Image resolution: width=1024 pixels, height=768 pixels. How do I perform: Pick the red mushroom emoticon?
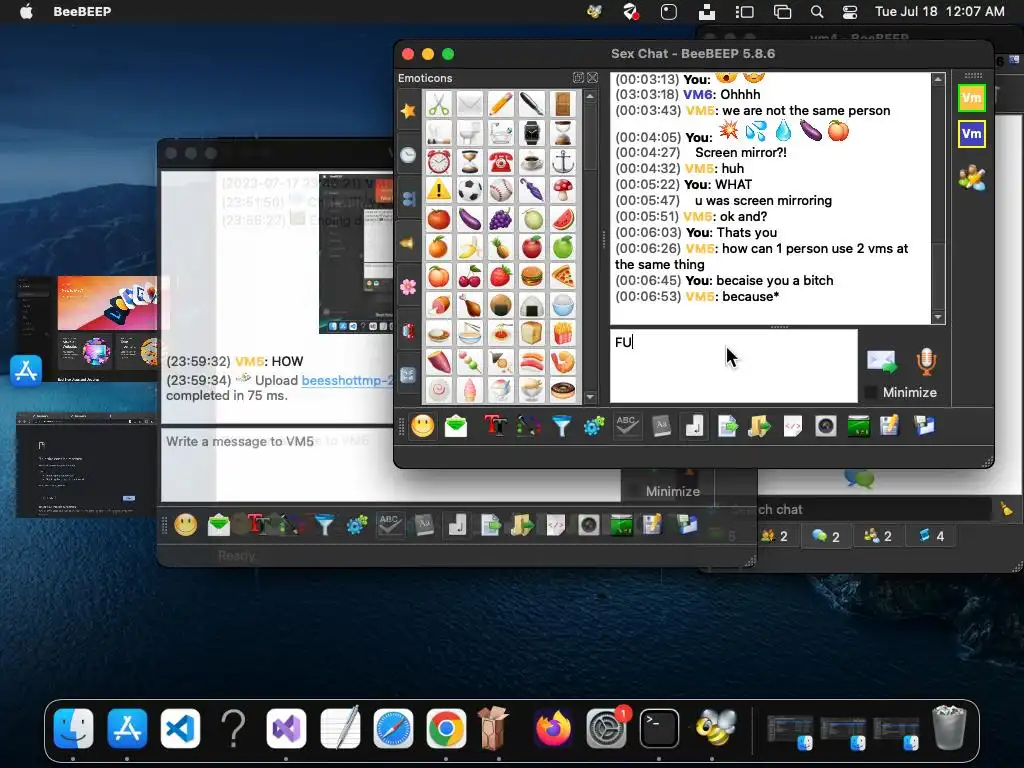(x=562, y=190)
